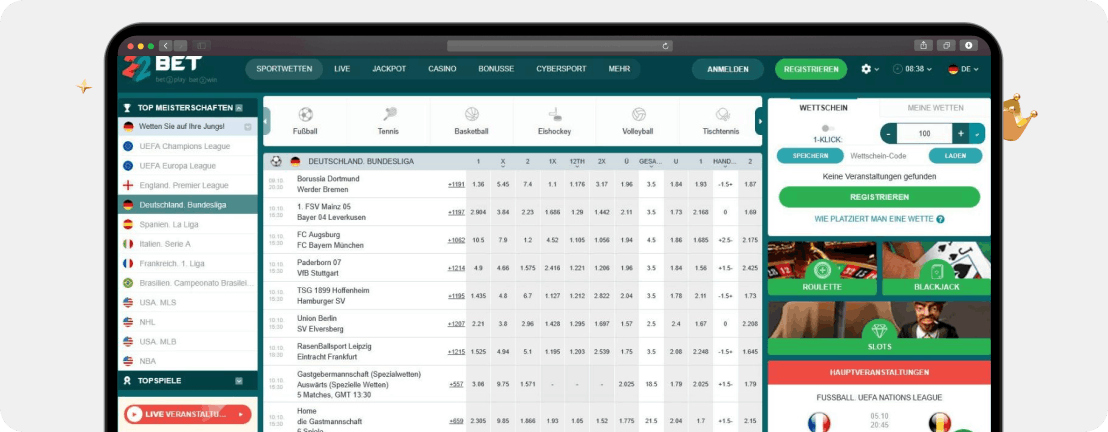The height and width of the screenshot is (432, 1108).
Task: Open +1191 markets for Dortmund match
Action: click(456, 184)
